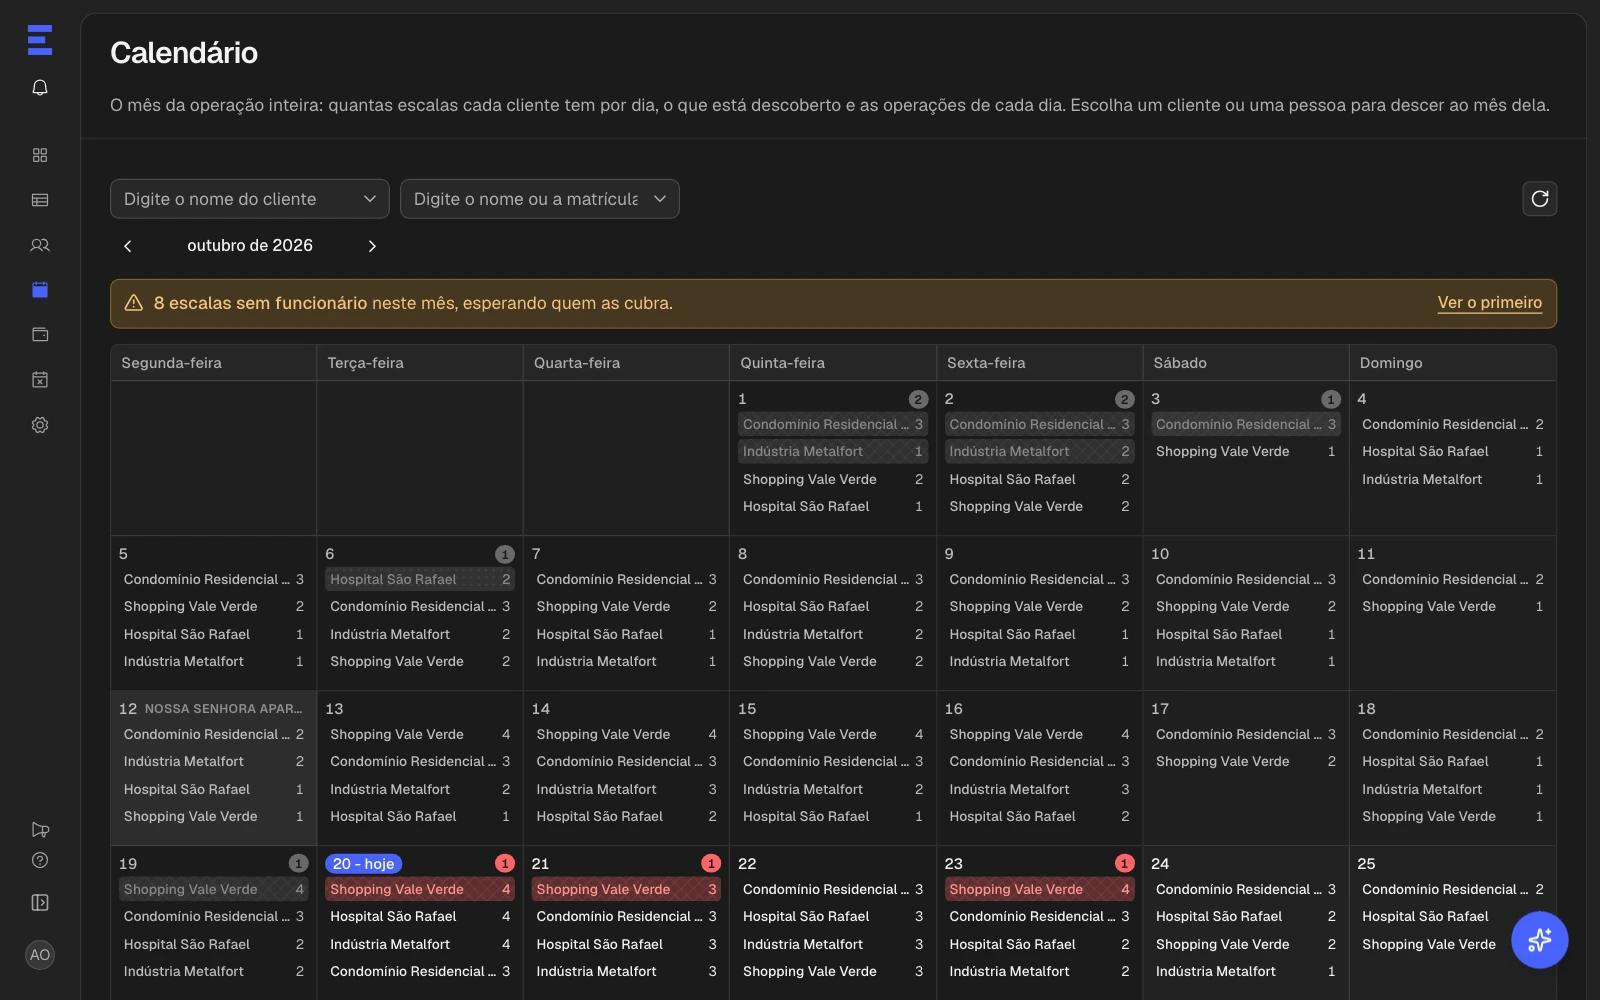Toggle the sidebar panel collapse icon
Image resolution: width=1600 pixels, height=1000 pixels.
[40, 903]
